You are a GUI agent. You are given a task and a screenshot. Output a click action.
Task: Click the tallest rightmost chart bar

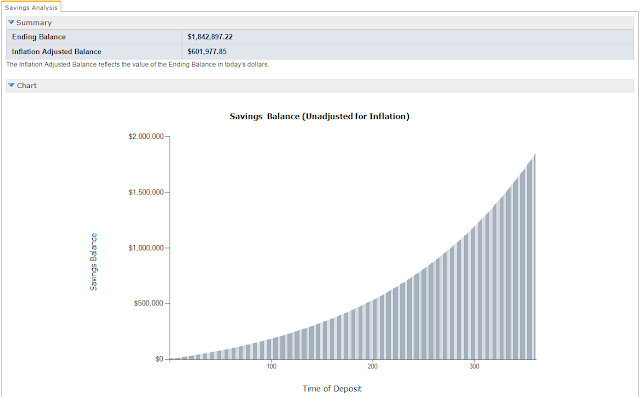534,257
